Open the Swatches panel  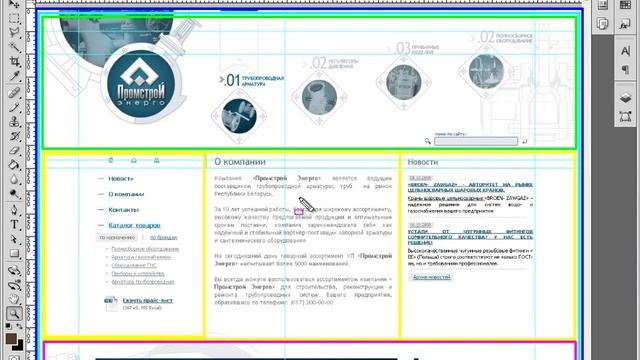coord(625,5)
